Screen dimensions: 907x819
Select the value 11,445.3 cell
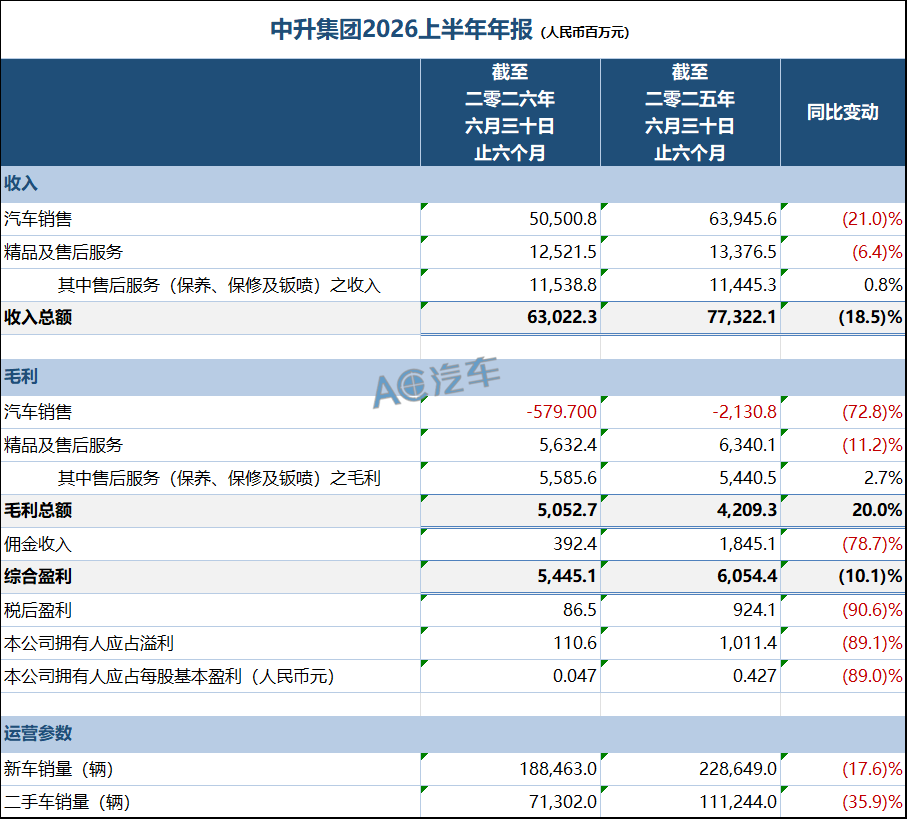(690, 285)
